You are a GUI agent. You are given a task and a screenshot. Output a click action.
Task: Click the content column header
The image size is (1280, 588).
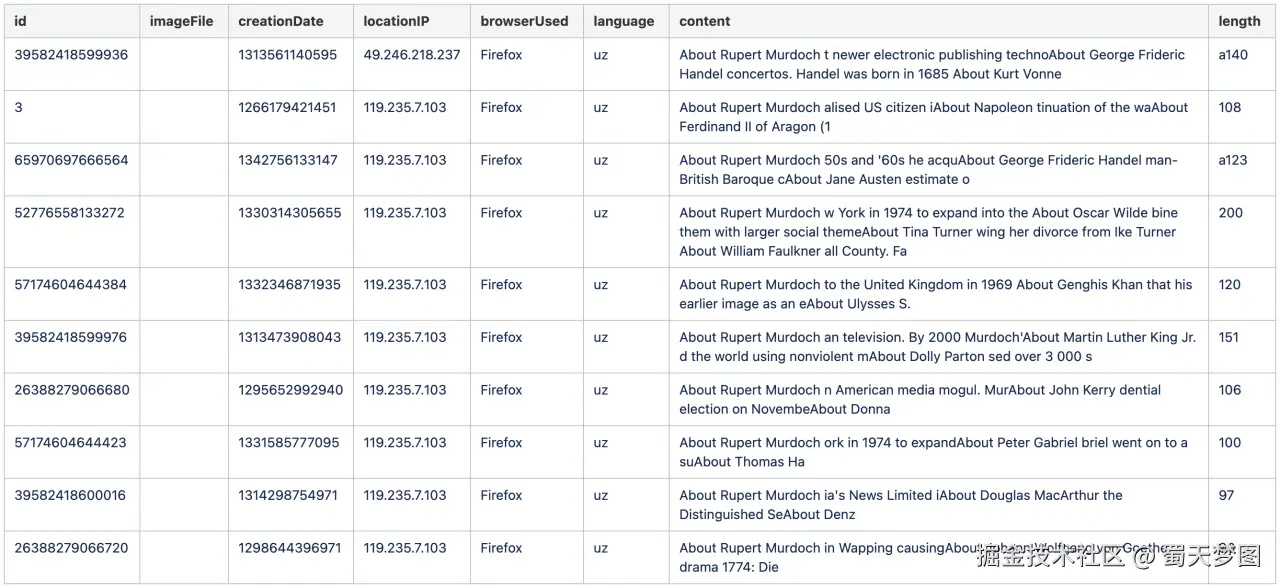[x=705, y=21]
